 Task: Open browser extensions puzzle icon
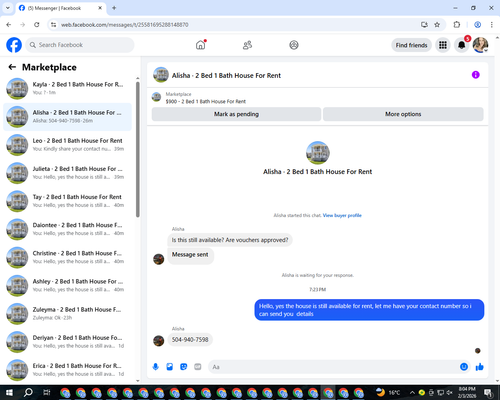[x=457, y=25]
